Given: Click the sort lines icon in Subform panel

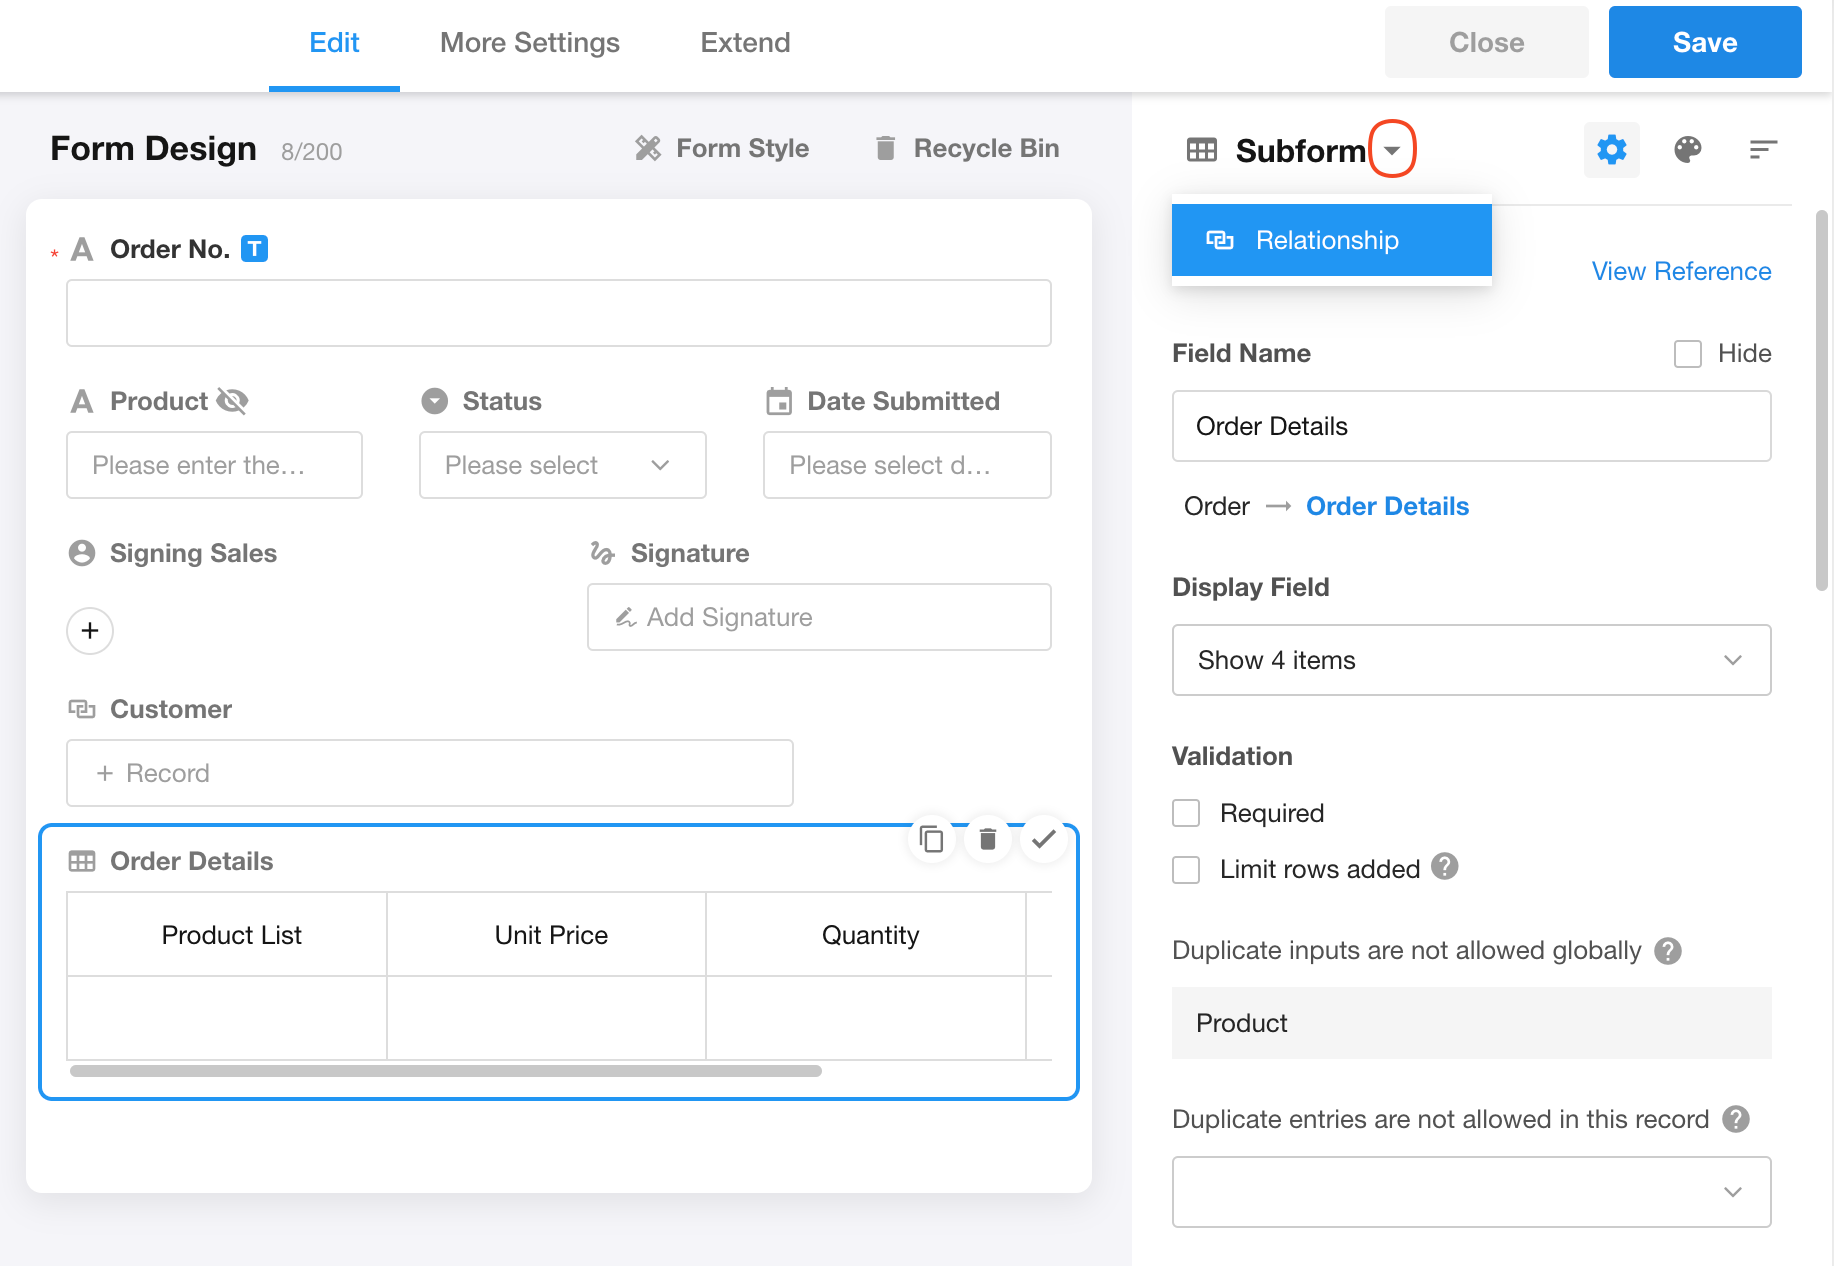Looking at the screenshot, I should click(1762, 150).
